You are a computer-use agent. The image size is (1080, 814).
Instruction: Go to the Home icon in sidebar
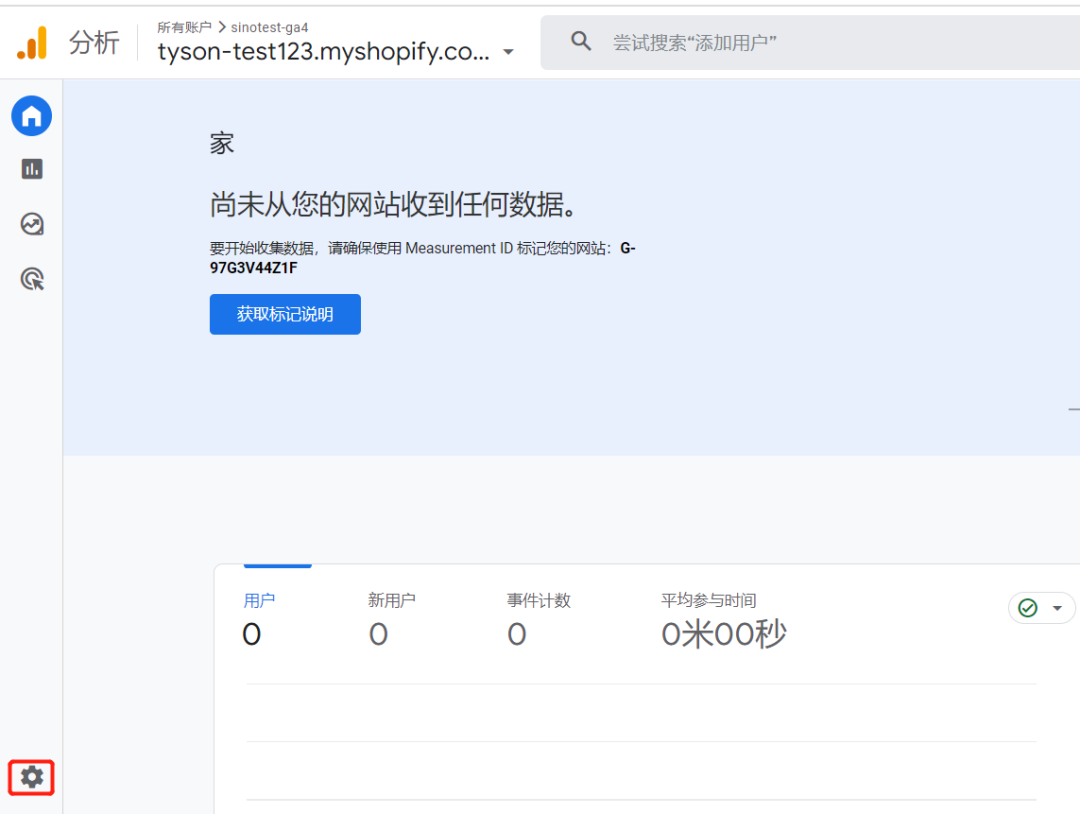tap(32, 116)
